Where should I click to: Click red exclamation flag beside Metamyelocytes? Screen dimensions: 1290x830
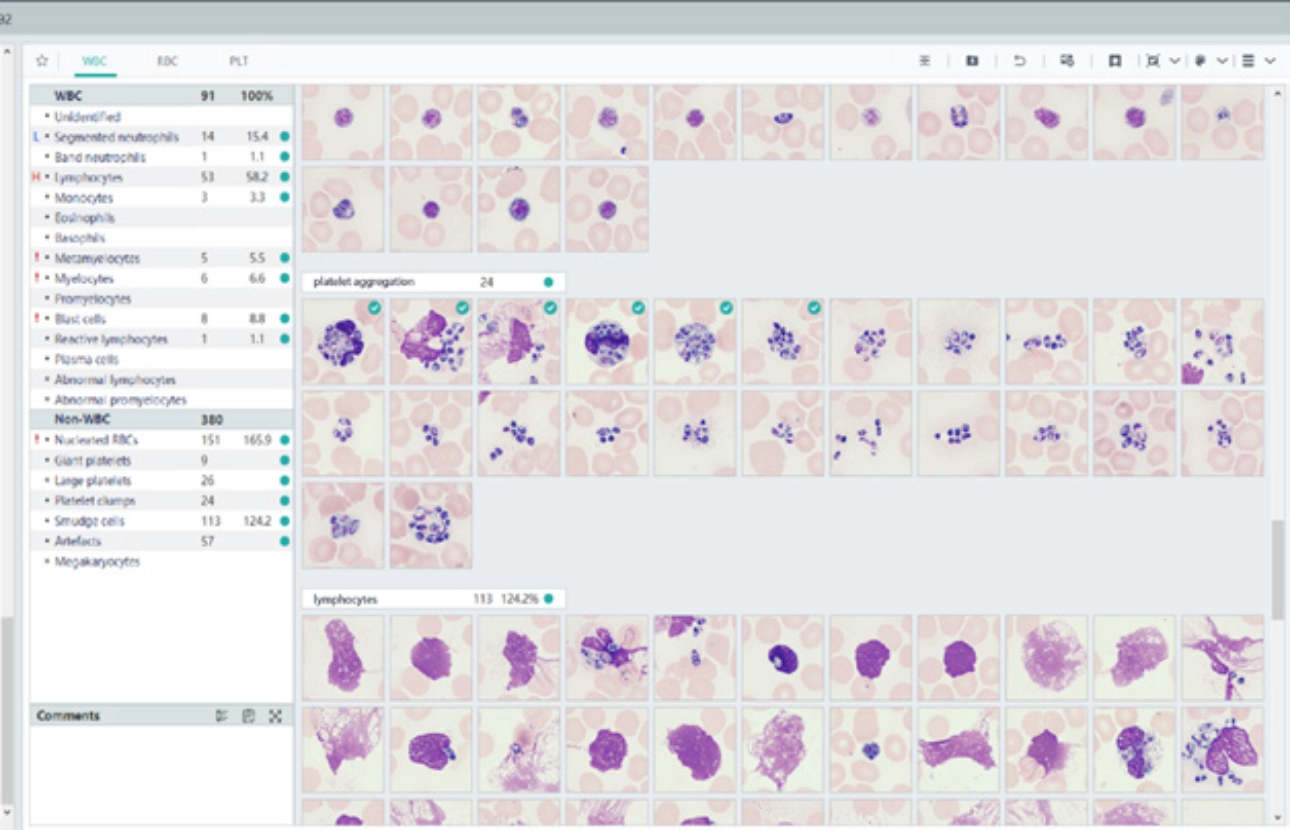(x=37, y=258)
